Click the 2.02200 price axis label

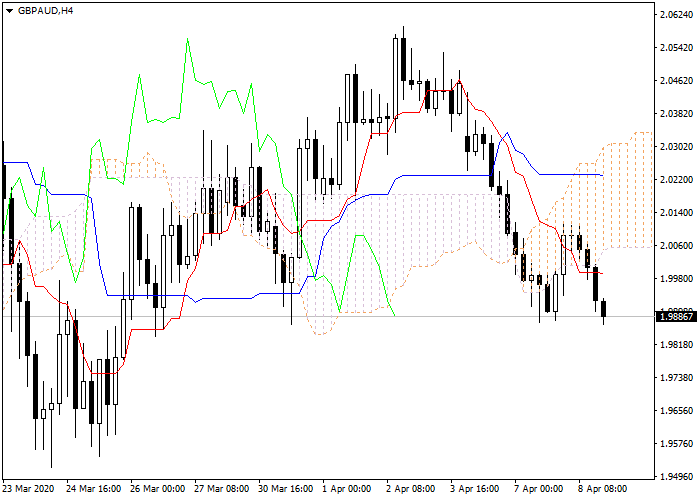tap(678, 180)
